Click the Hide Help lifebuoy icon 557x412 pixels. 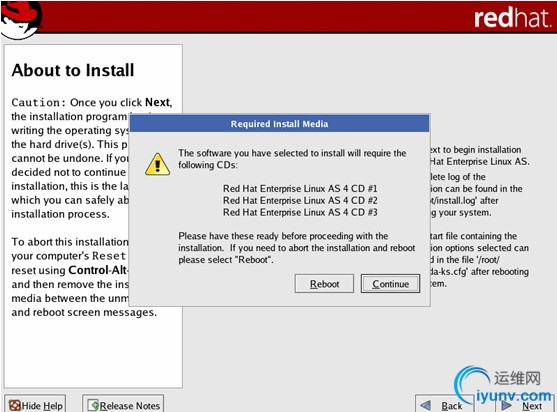15,405
